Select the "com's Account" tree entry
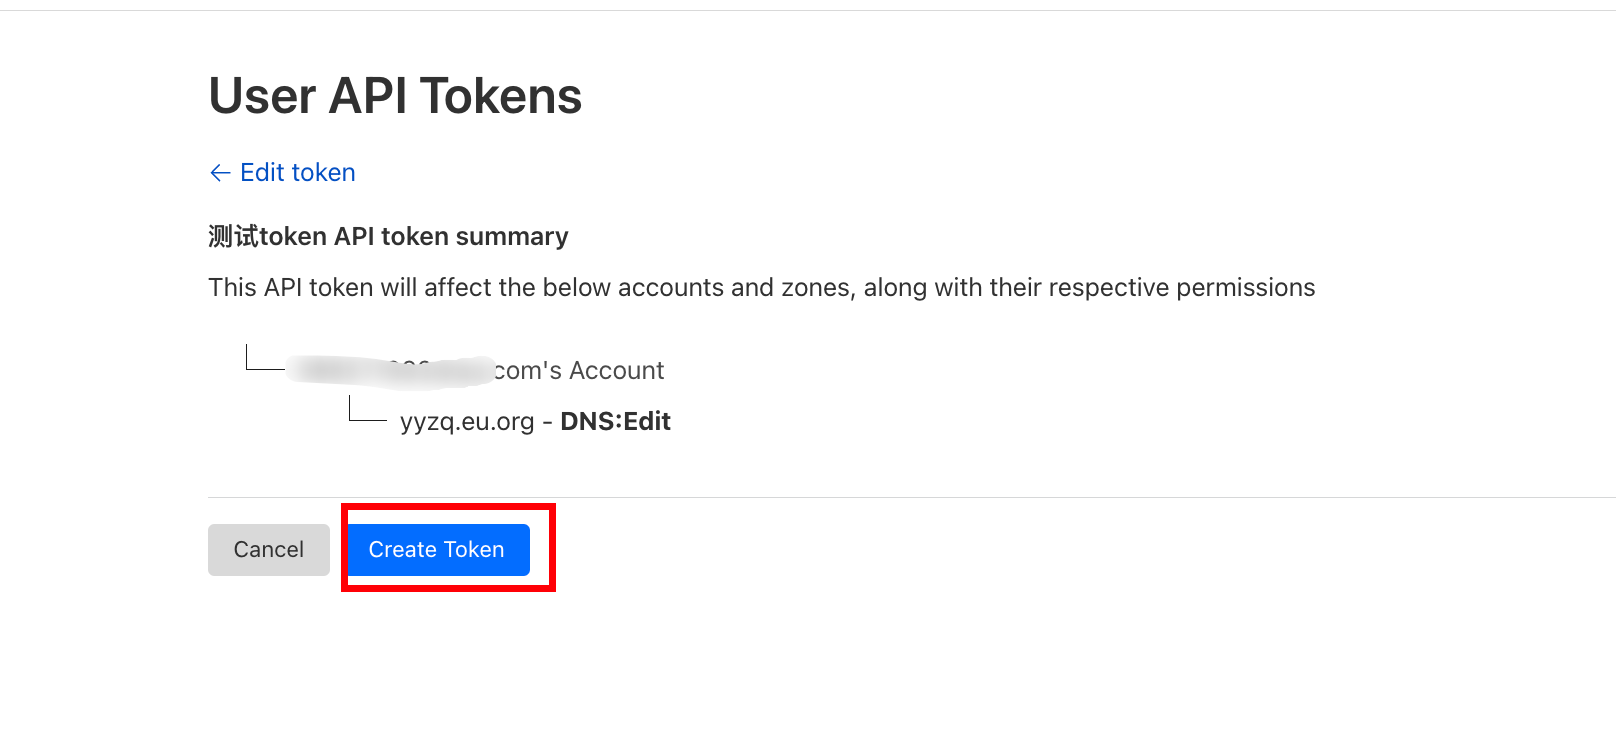Screen dimensions: 1616x730 [x=579, y=371]
